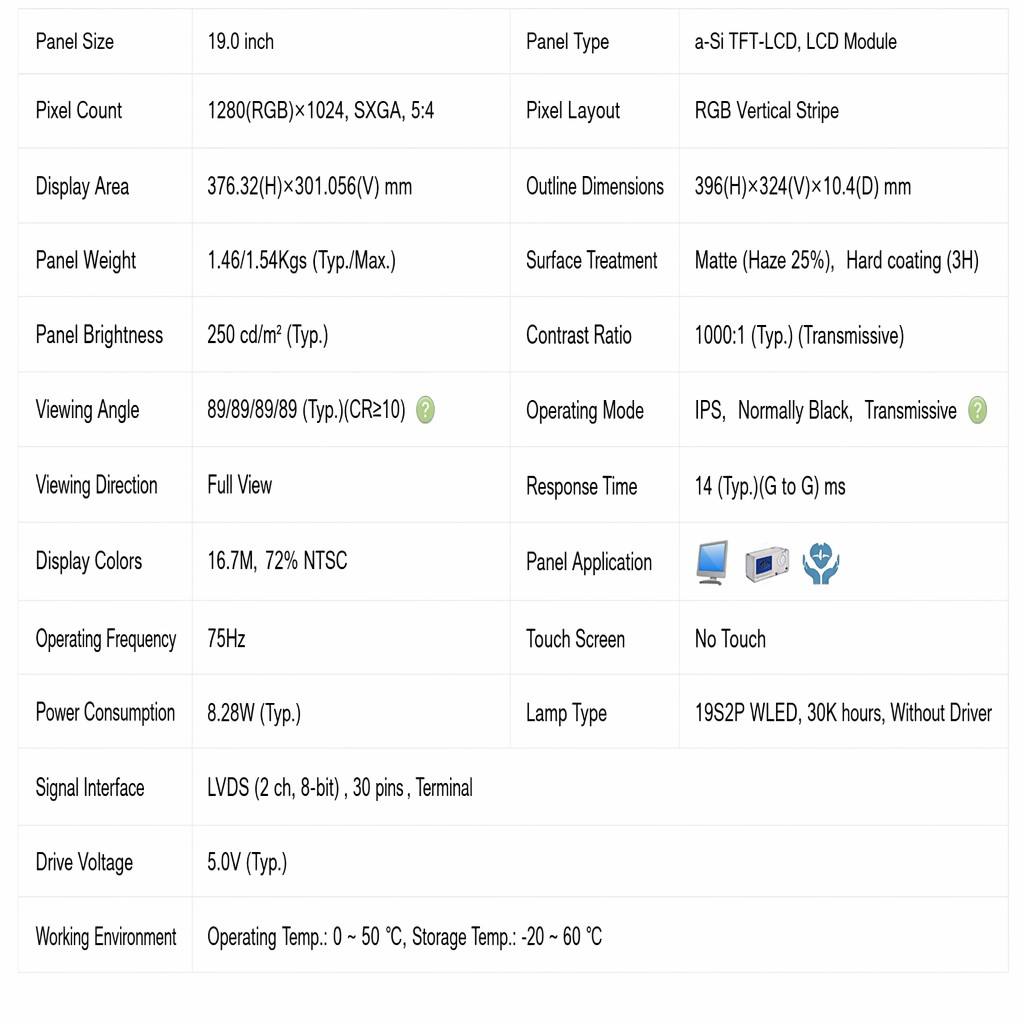Click the Operating Temp working environment text
The image size is (1024, 1024).
(x=404, y=936)
